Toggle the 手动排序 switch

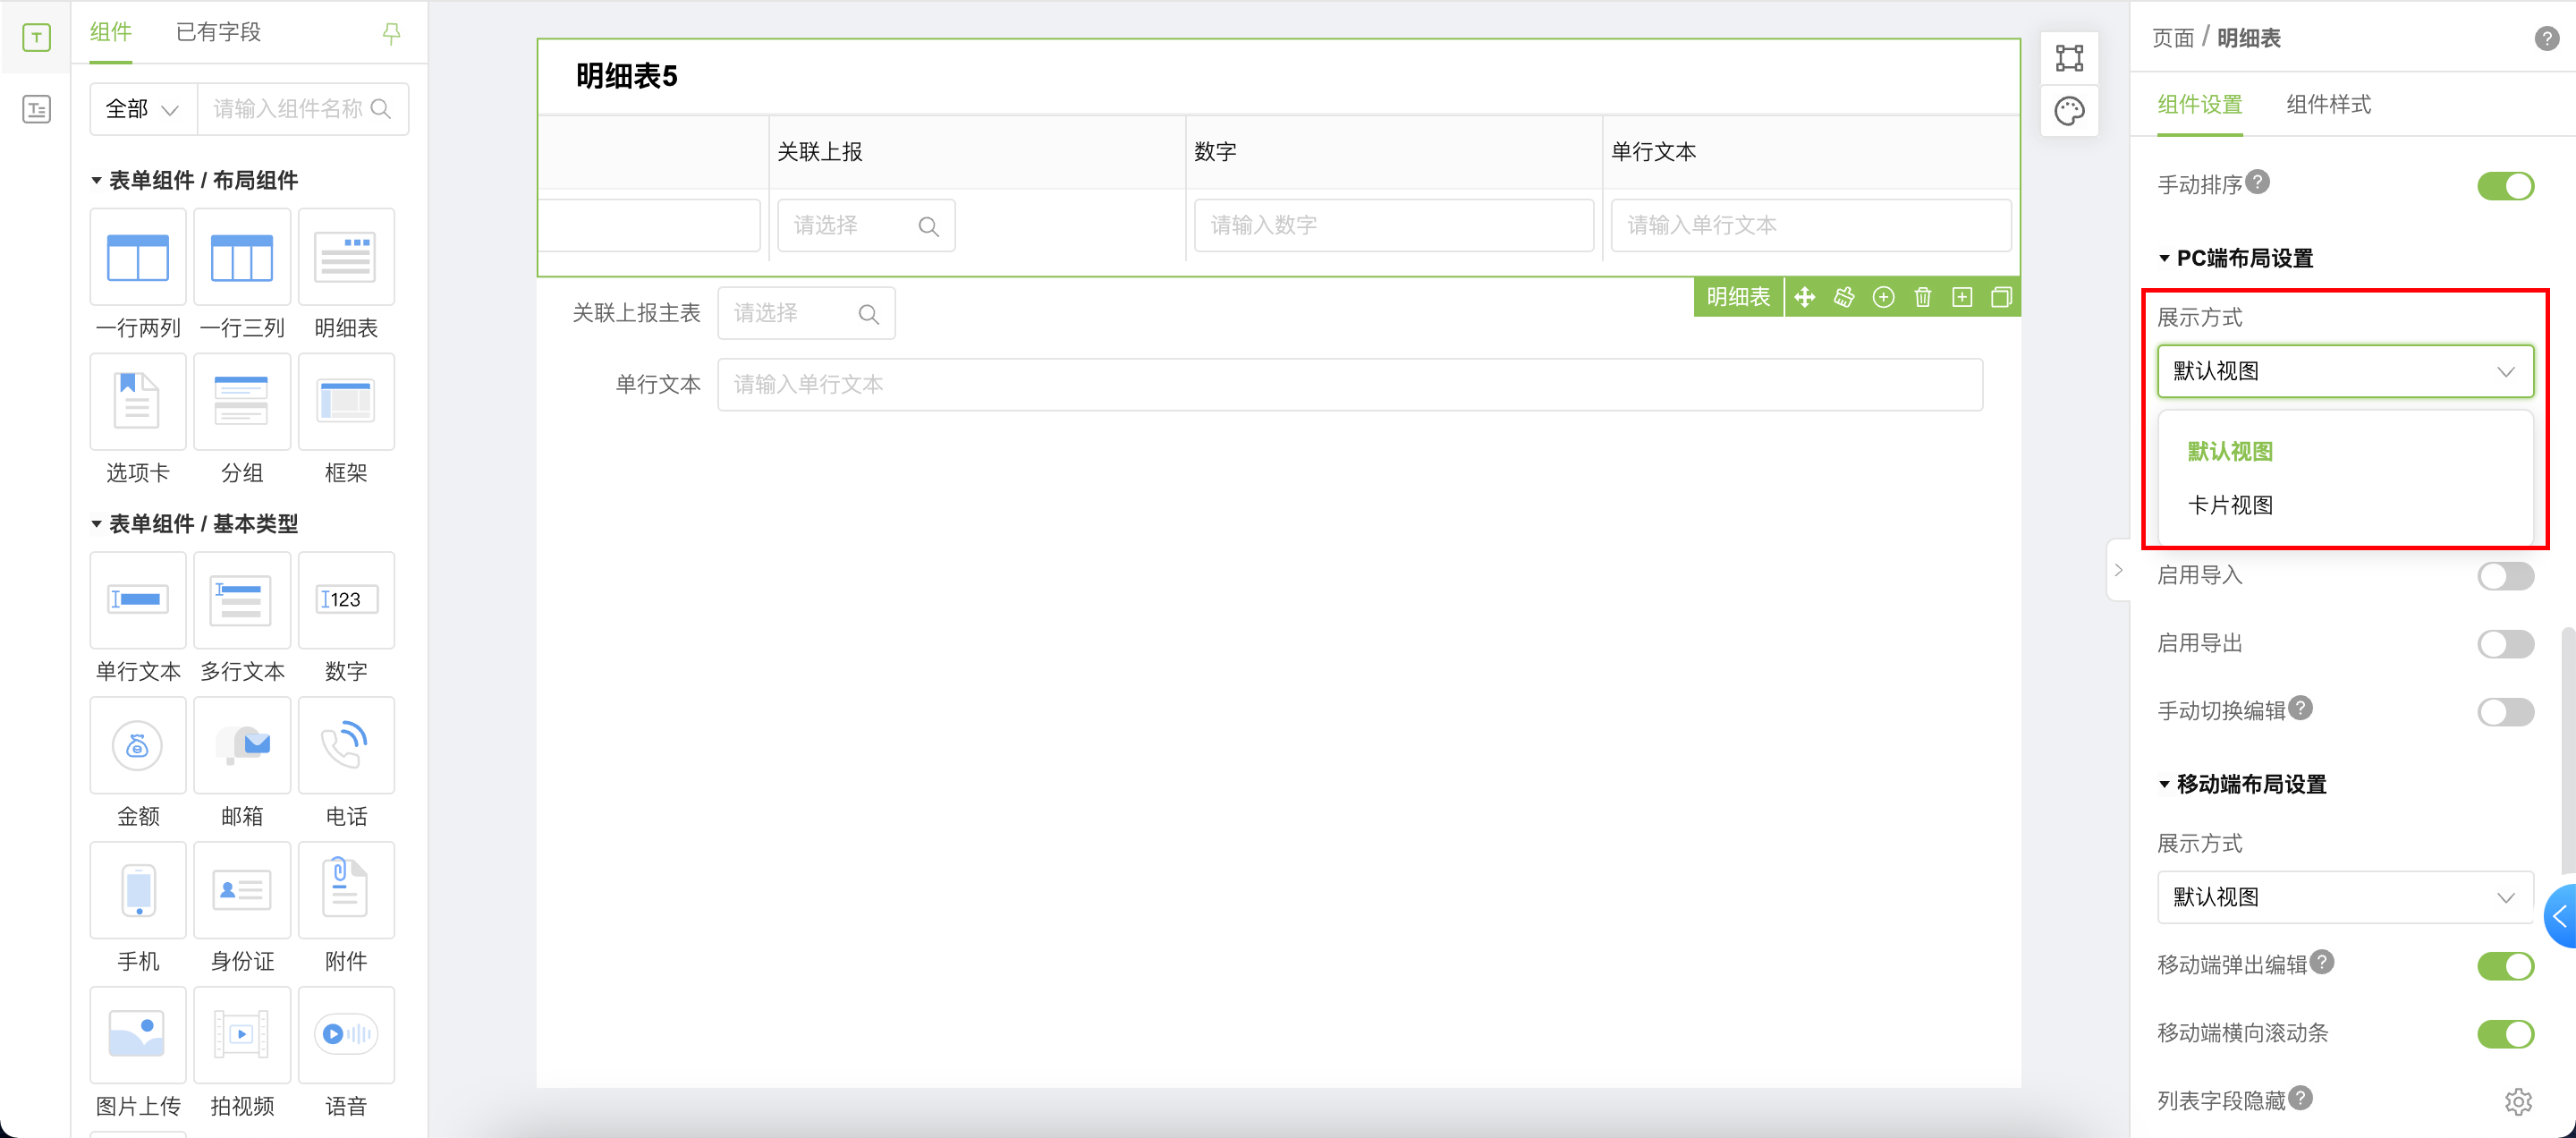[x=2505, y=186]
